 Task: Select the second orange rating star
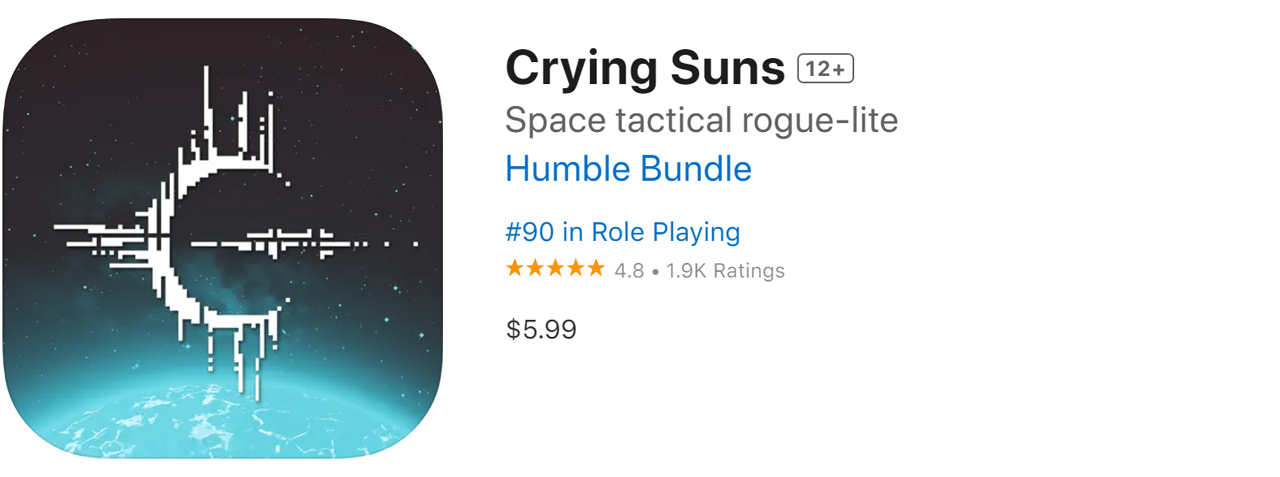point(535,269)
